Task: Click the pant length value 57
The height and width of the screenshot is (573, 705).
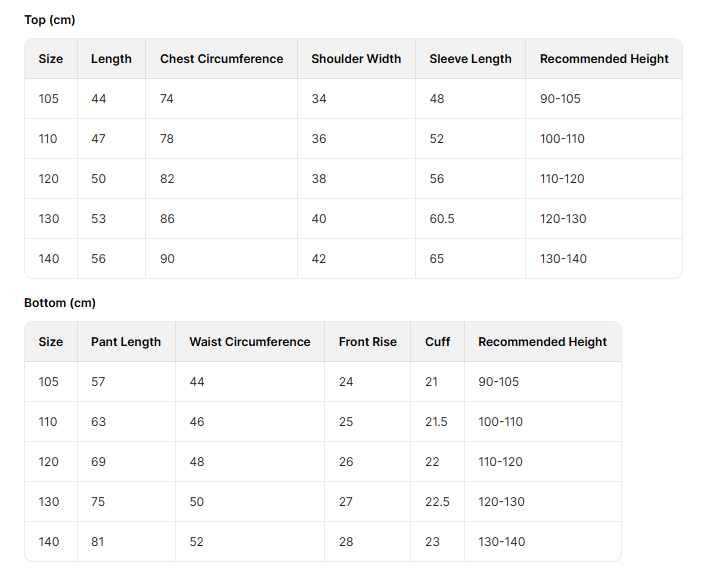Action: [x=98, y=382]
